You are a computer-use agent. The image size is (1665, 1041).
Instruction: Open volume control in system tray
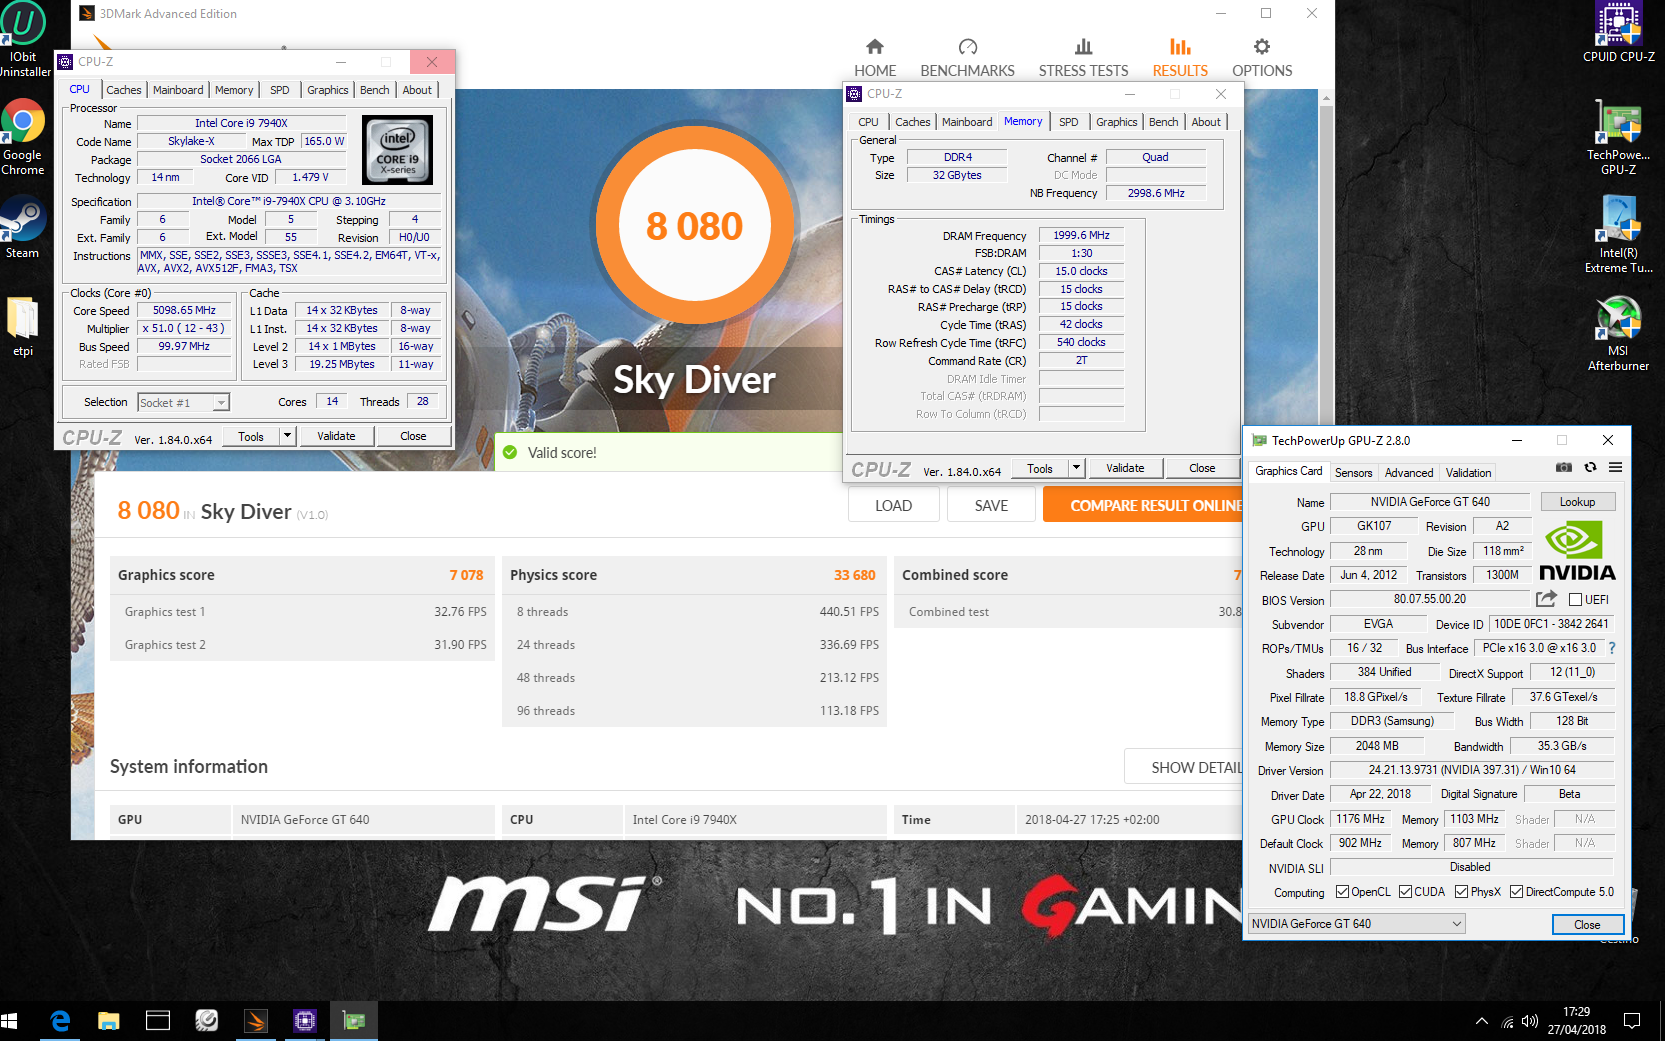(1530, 1021)
